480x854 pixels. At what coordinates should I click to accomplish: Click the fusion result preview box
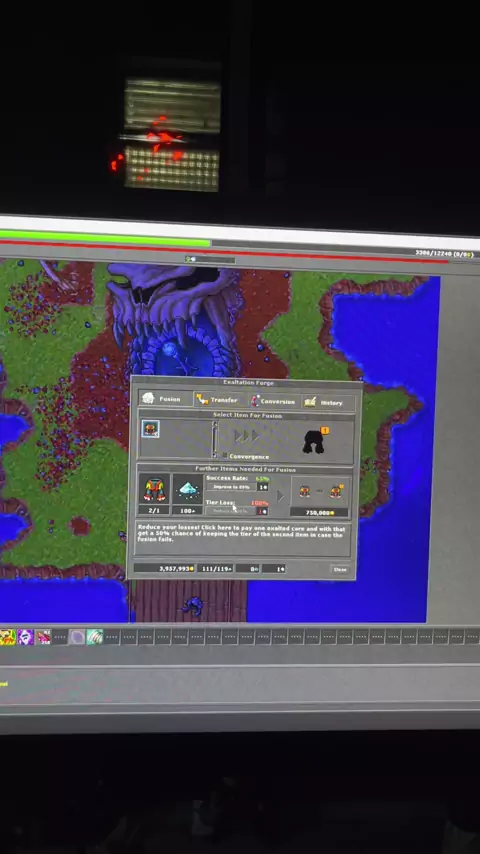click(x=320, y=492)
